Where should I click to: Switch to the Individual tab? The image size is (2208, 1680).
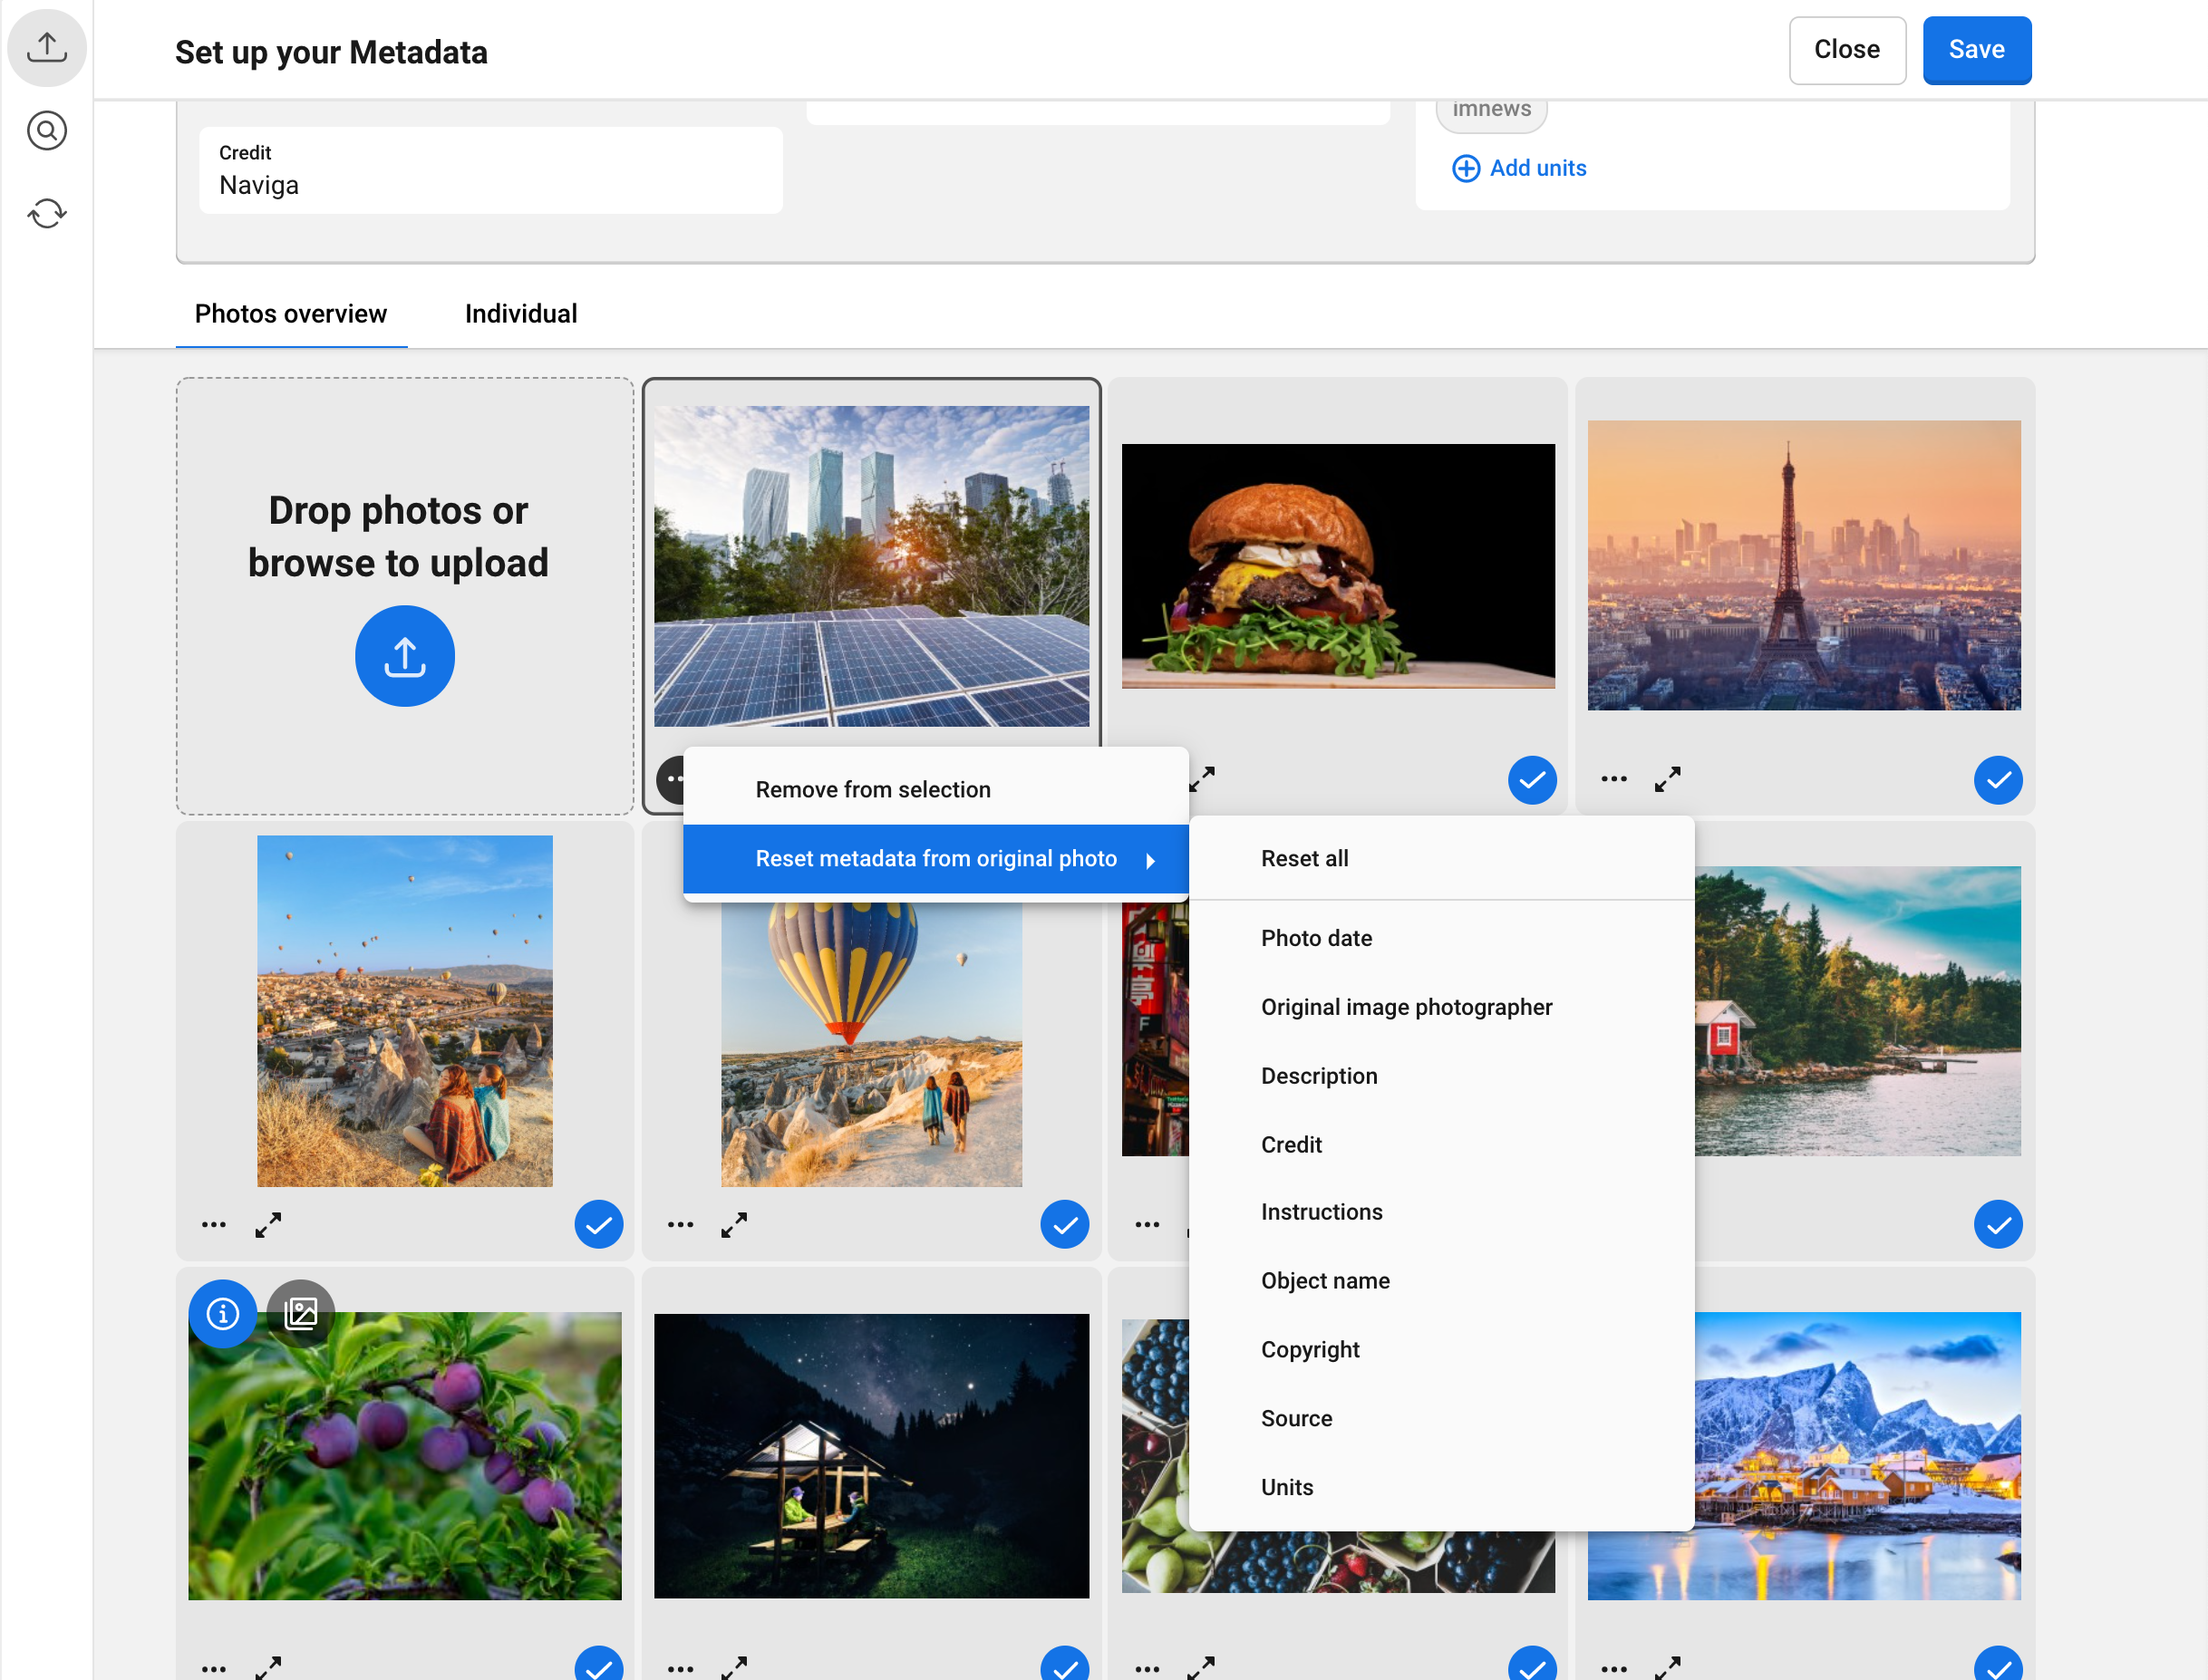click(520, 314)
